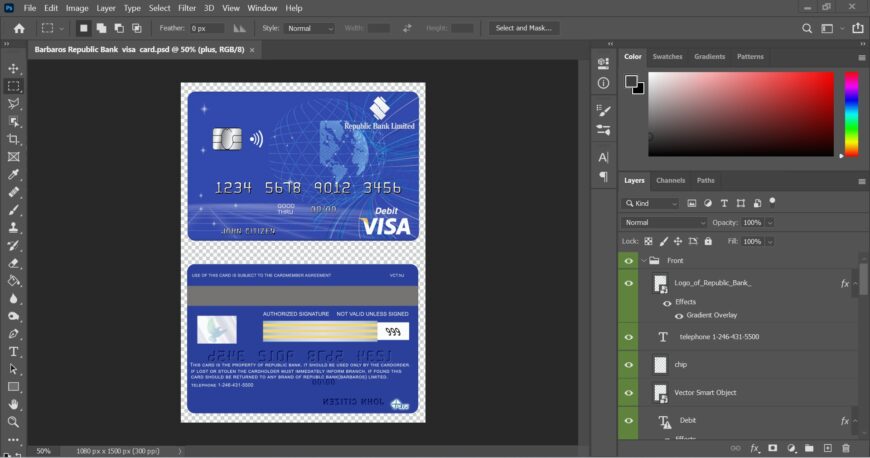Select the Zoom tool
Screen dimensions: 870x458
[x=13, y=422]
